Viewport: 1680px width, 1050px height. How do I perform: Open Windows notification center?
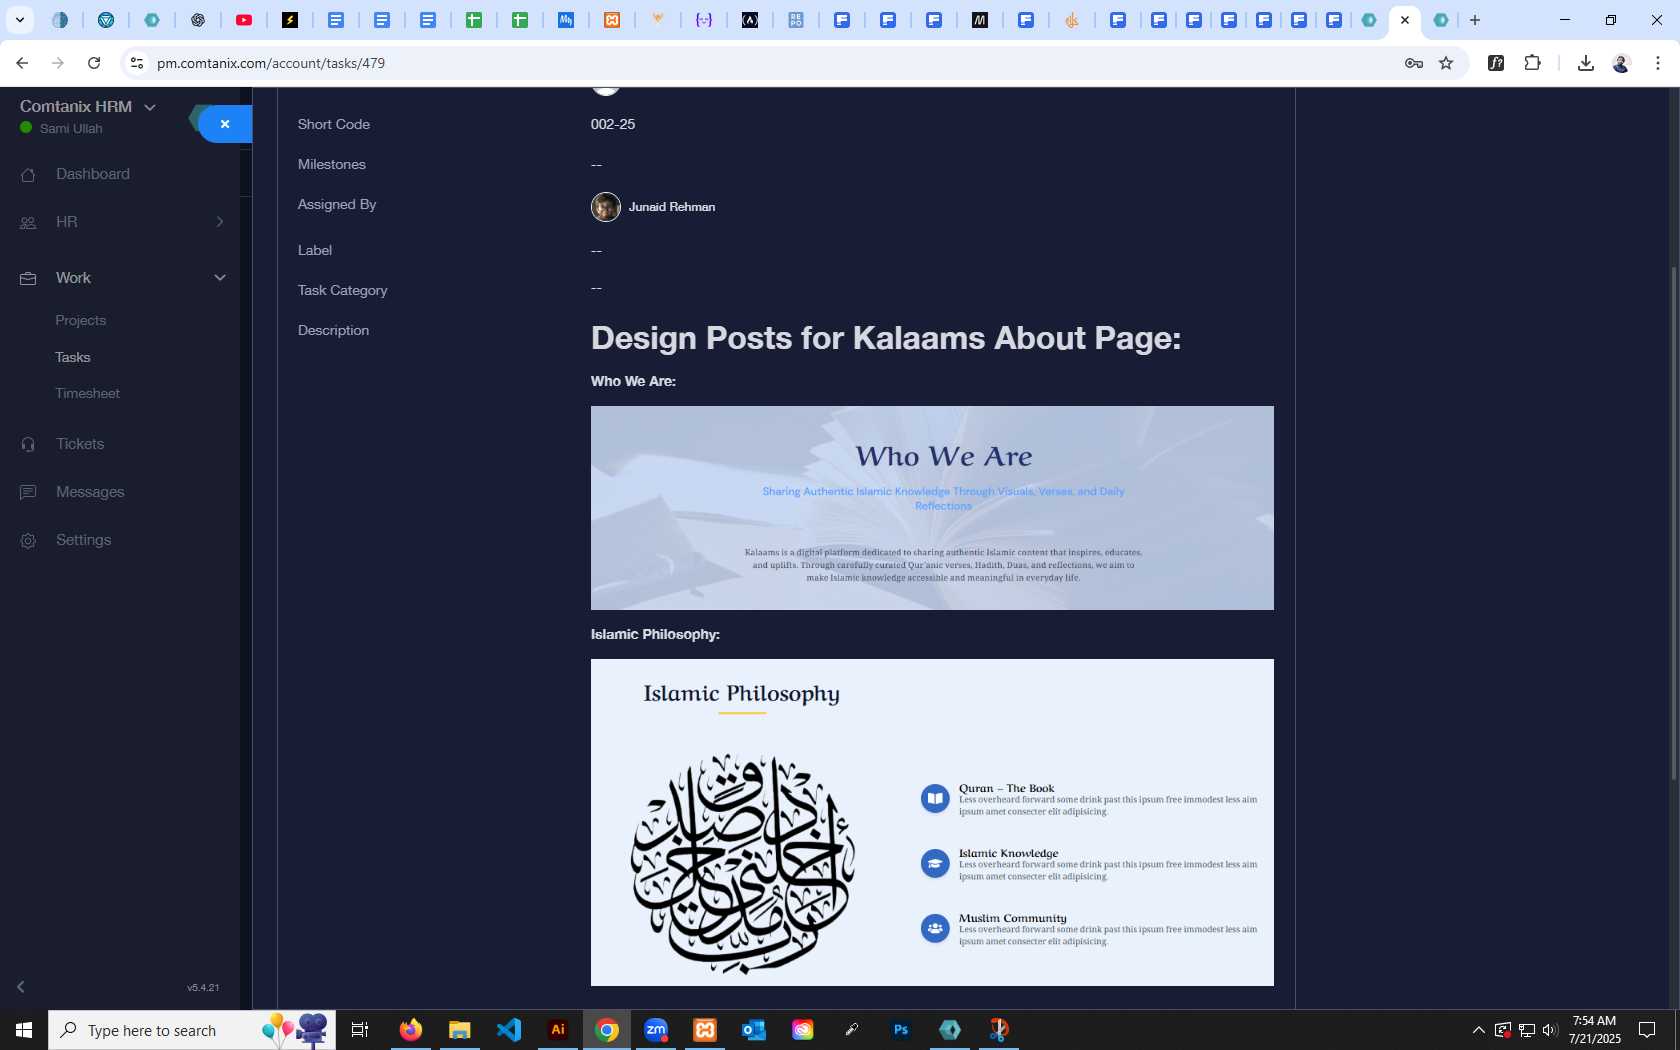[1647, 1030]
